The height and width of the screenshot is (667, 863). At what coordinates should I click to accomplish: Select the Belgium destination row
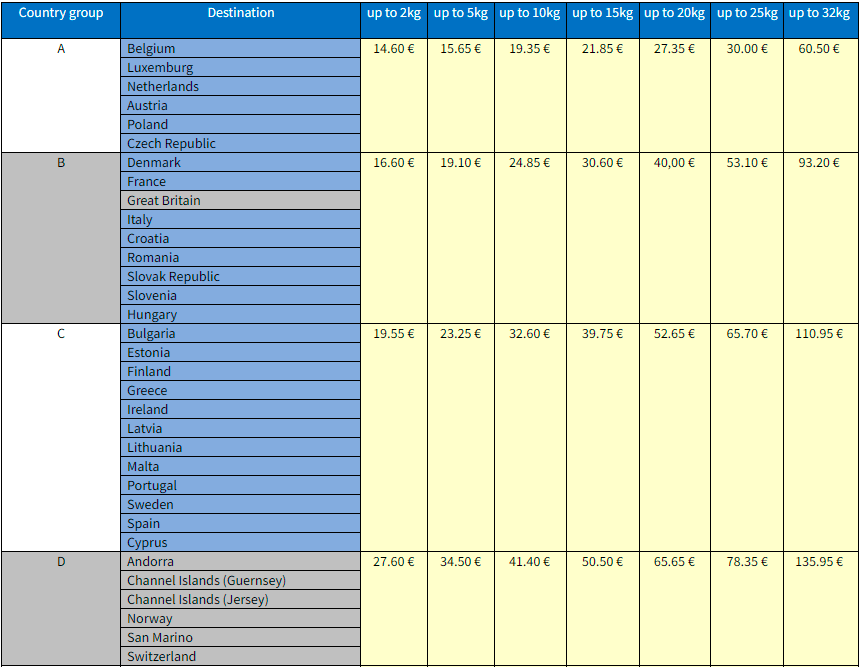(x=240, y=49)
